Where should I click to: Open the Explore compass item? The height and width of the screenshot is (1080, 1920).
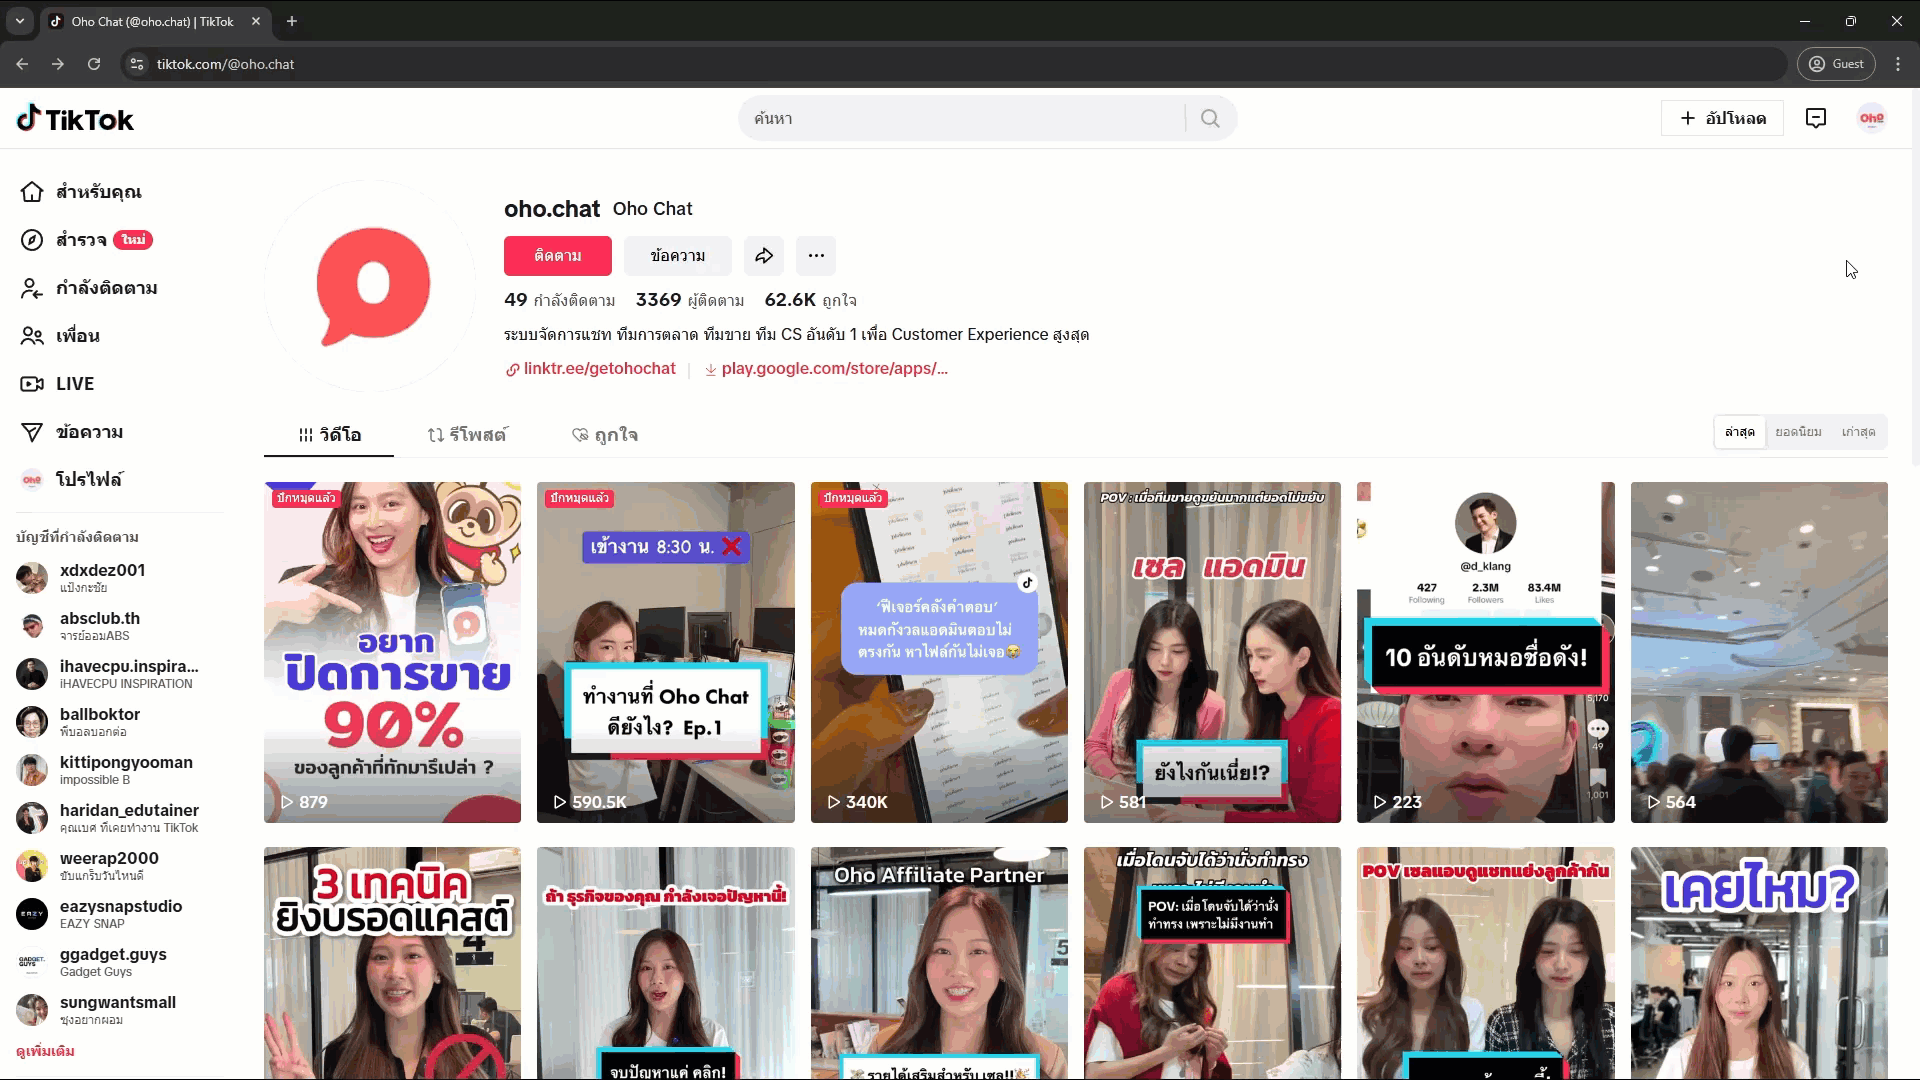pos(86,240)
